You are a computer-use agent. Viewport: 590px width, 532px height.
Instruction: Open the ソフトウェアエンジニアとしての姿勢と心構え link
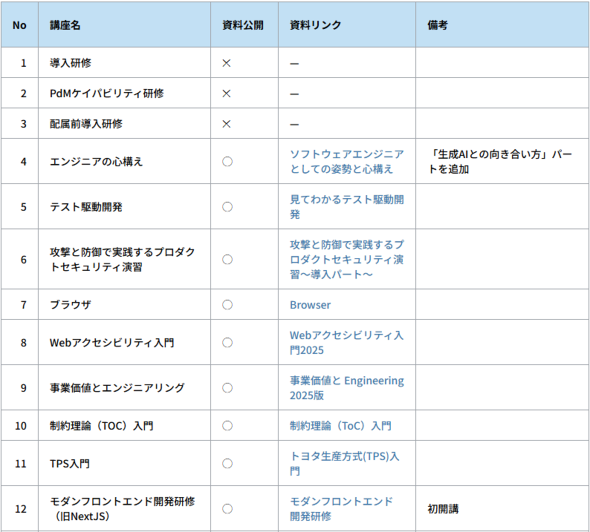pyautogui.click(x=347, y=161)
